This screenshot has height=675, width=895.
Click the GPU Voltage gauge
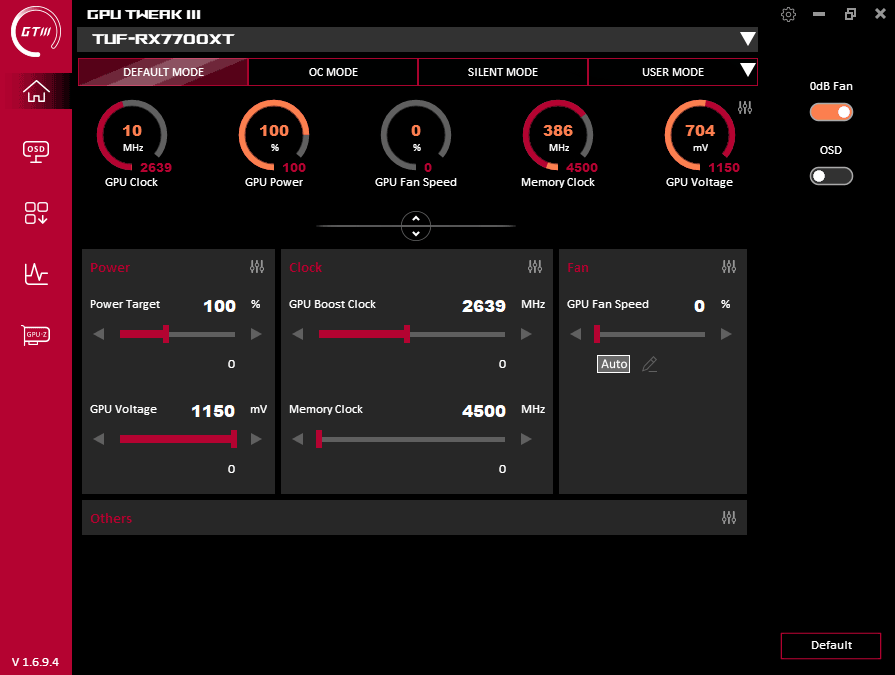pyautogui.click(x=700, y=136)
